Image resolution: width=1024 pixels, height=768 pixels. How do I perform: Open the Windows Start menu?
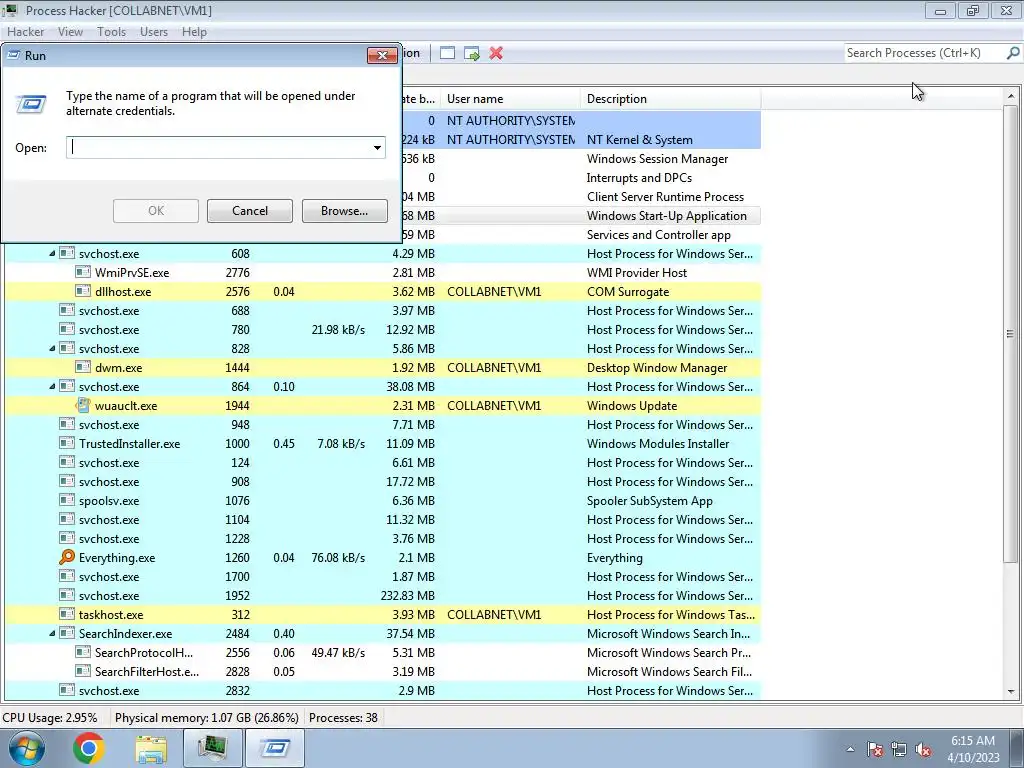tap(26, 748)
